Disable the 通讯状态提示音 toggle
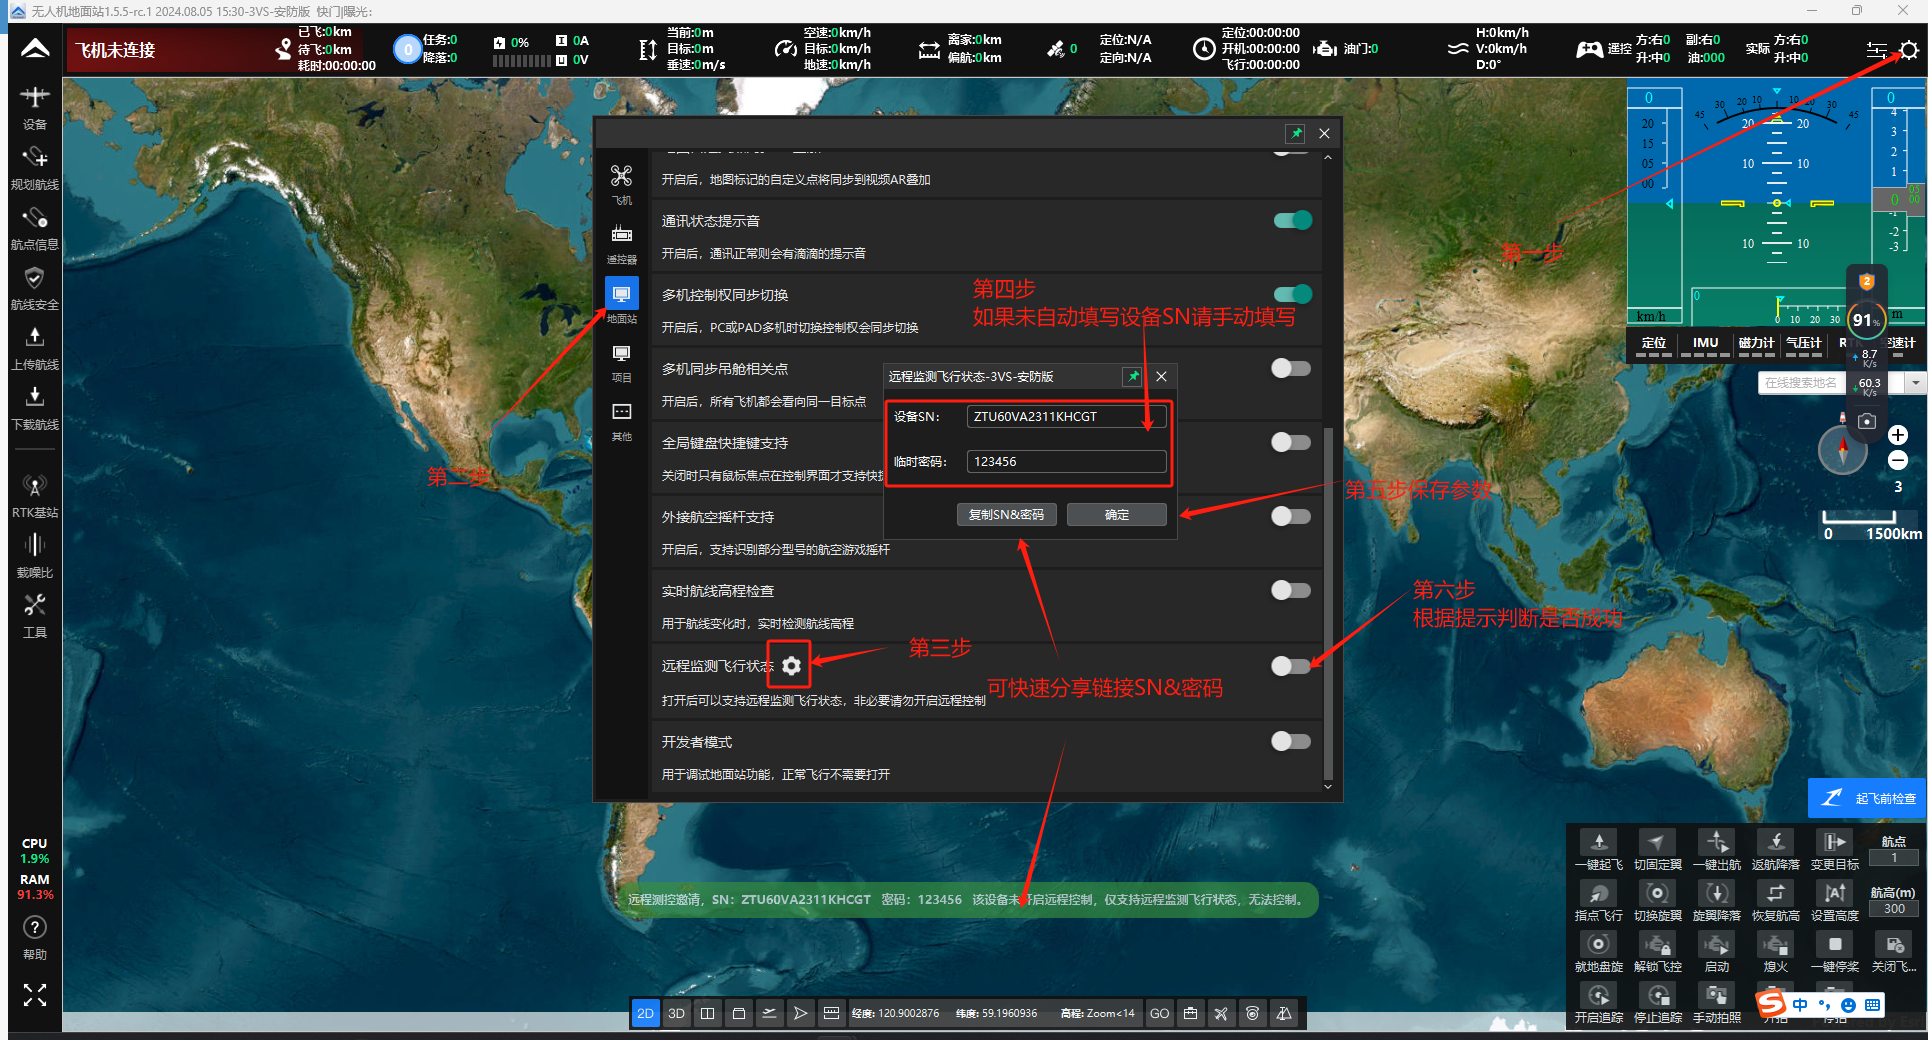1928x1040 pixels. pos(1292,220)
